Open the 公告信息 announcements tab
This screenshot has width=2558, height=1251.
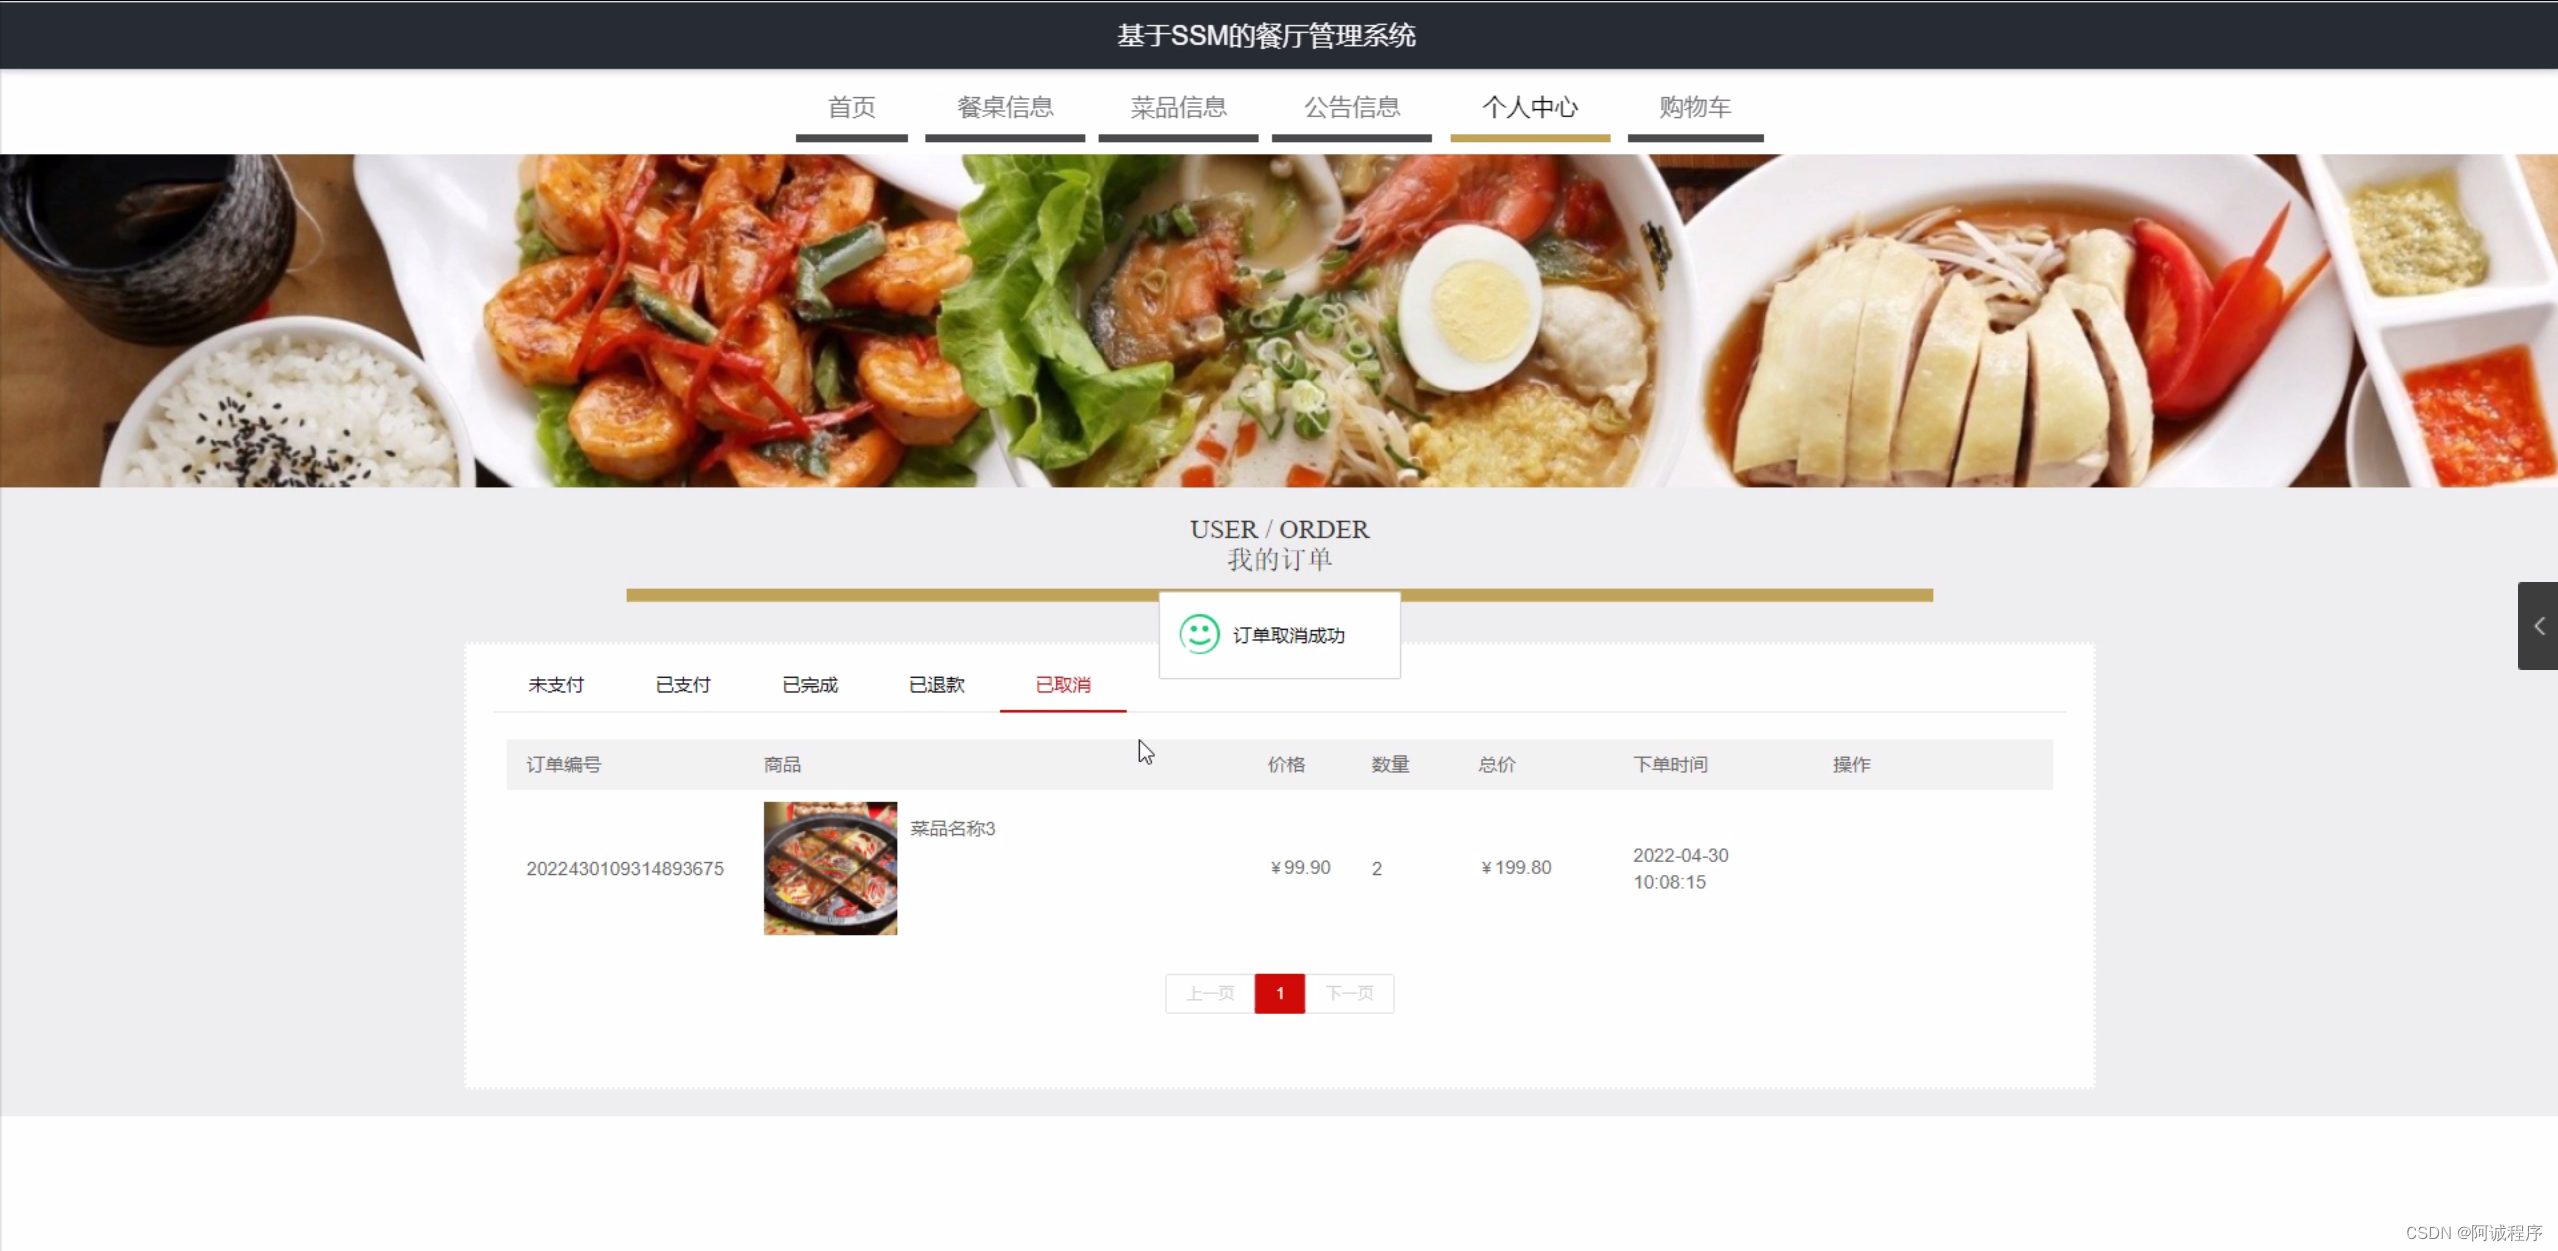tap(1352, 107)
